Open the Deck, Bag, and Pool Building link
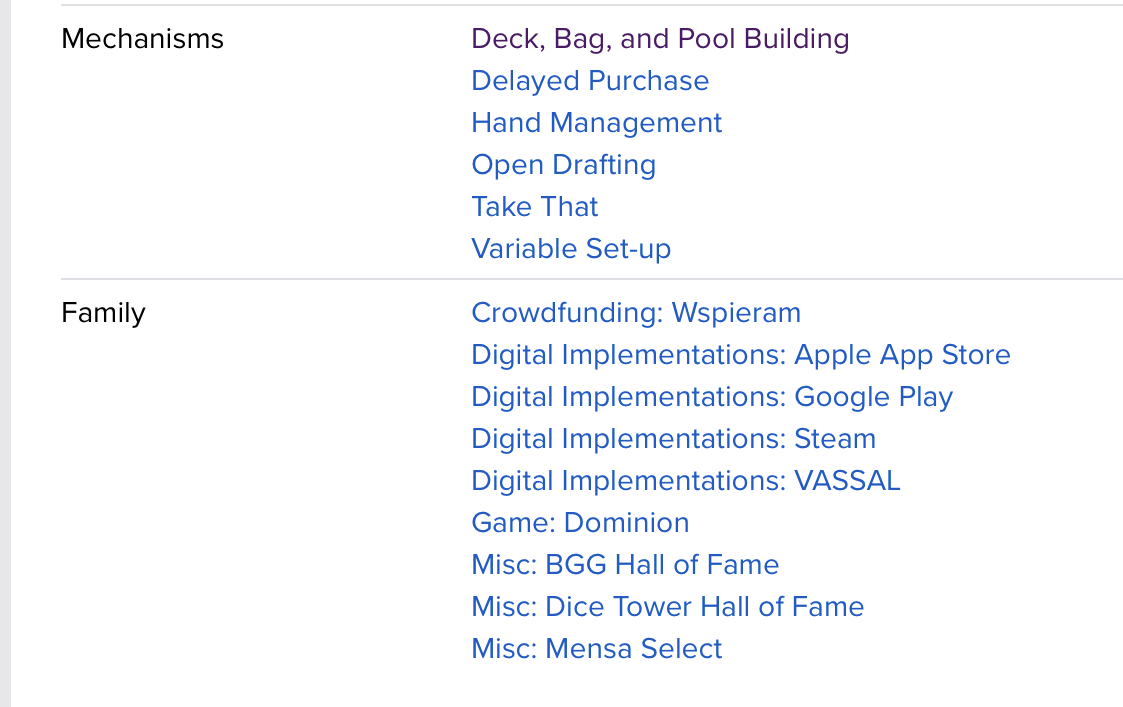Screen dimensions: 1123x707 click(x=660, y=39)
